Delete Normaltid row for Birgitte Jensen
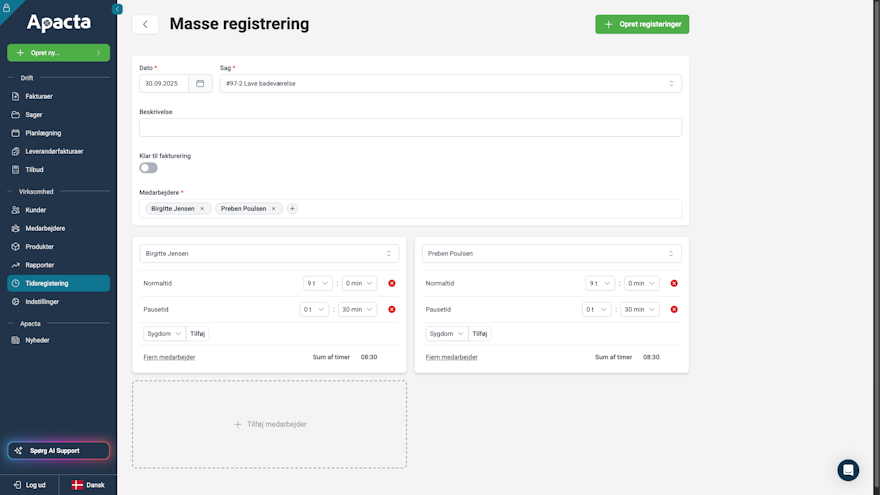Viewport: 880px width, 495px height. (392, 283)
